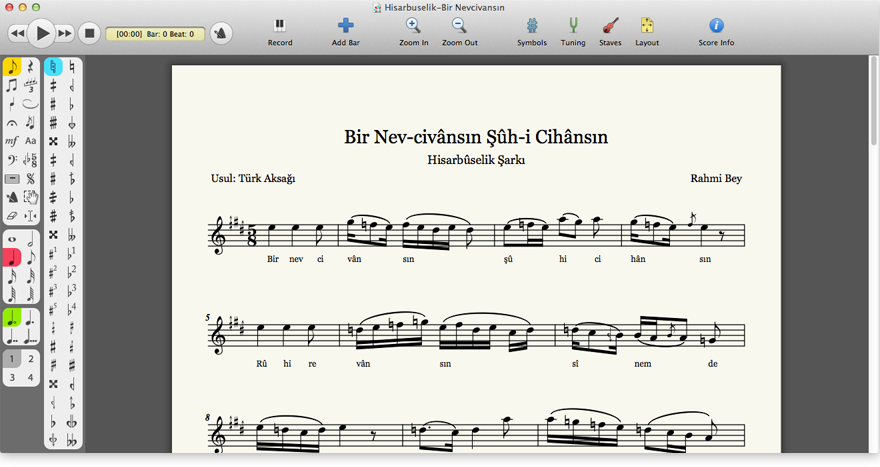This screenshot has height=467, width=880.
Task: Click the subtitle Hisarbûselik Şarkı
Action: coord(476,160)
